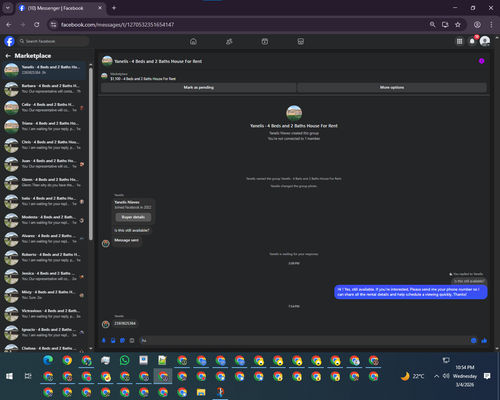
Task: Focus the Search Facebook field
Action: click(x=53, y=41)
